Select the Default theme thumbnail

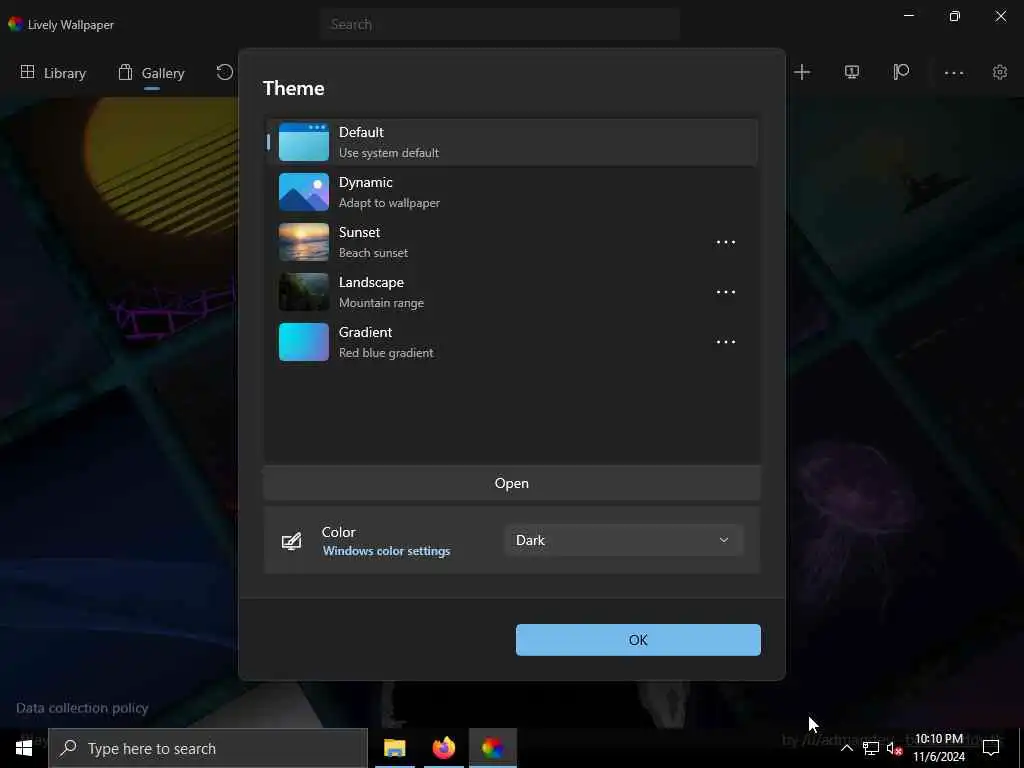tap(304, 142)
